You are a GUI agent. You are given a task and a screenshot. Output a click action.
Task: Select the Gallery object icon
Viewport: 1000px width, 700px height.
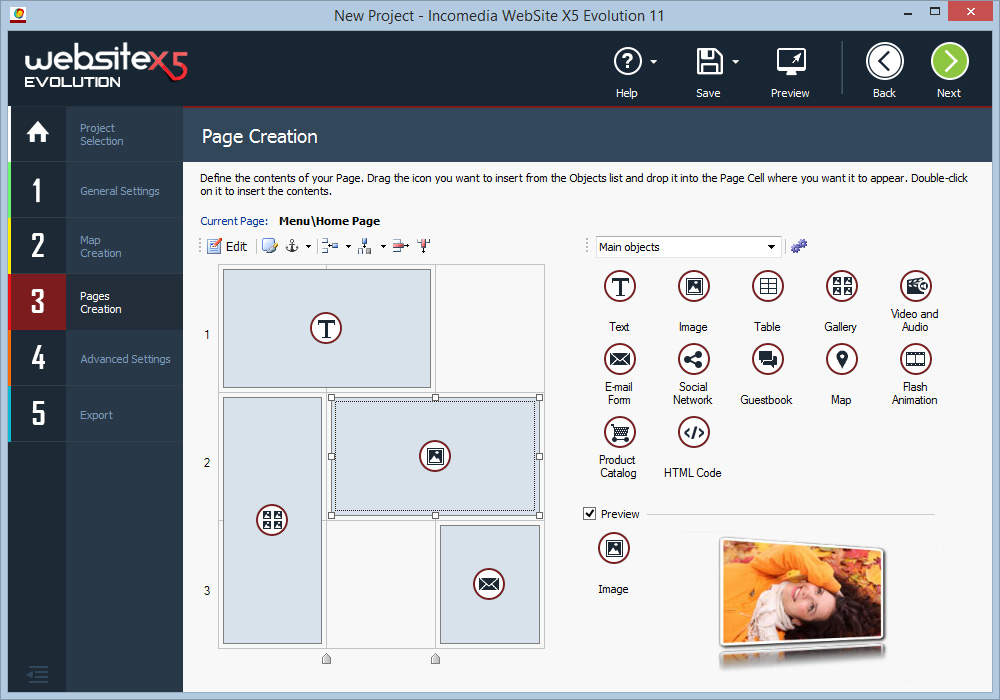coord(841,285)
